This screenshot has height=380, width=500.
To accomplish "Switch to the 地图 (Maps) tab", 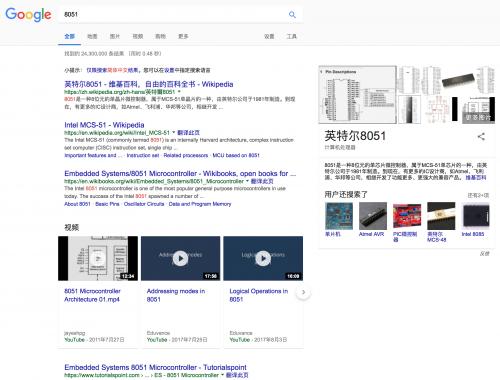I will (x=92, y=36).
